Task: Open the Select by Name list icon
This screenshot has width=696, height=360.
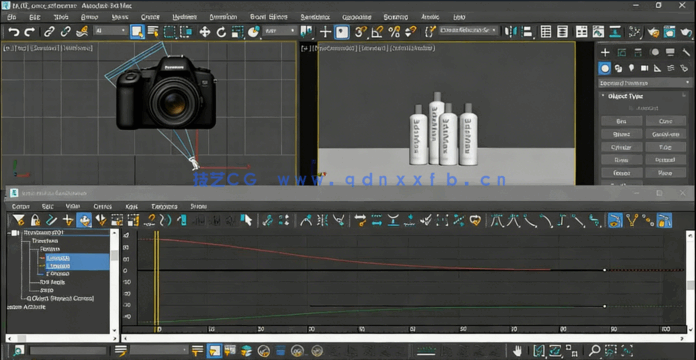Action: tap(153, 32)
